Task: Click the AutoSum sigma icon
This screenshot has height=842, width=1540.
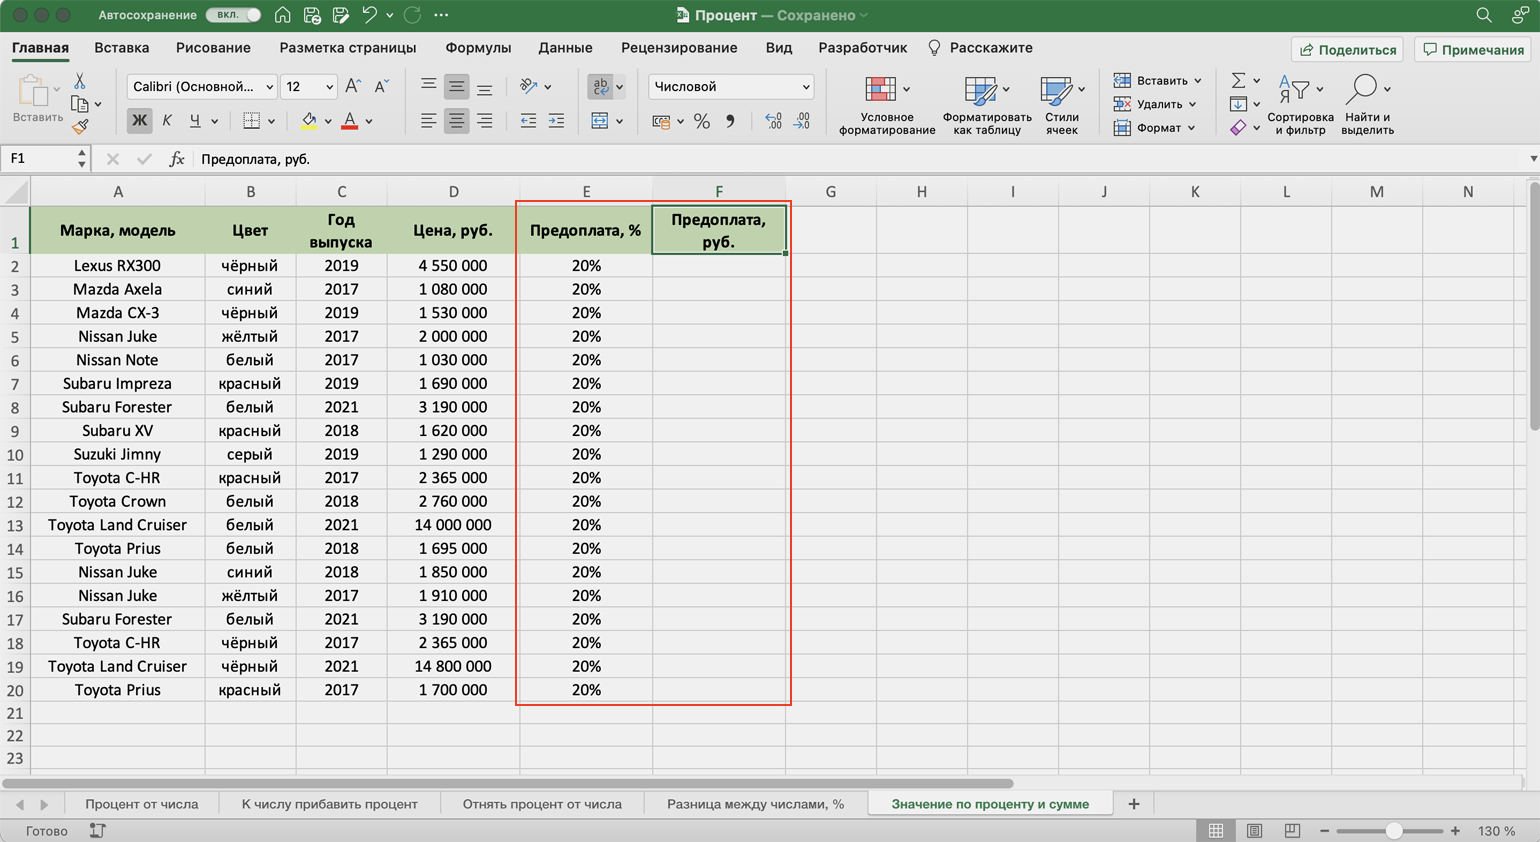Action: pos(1238,80)
